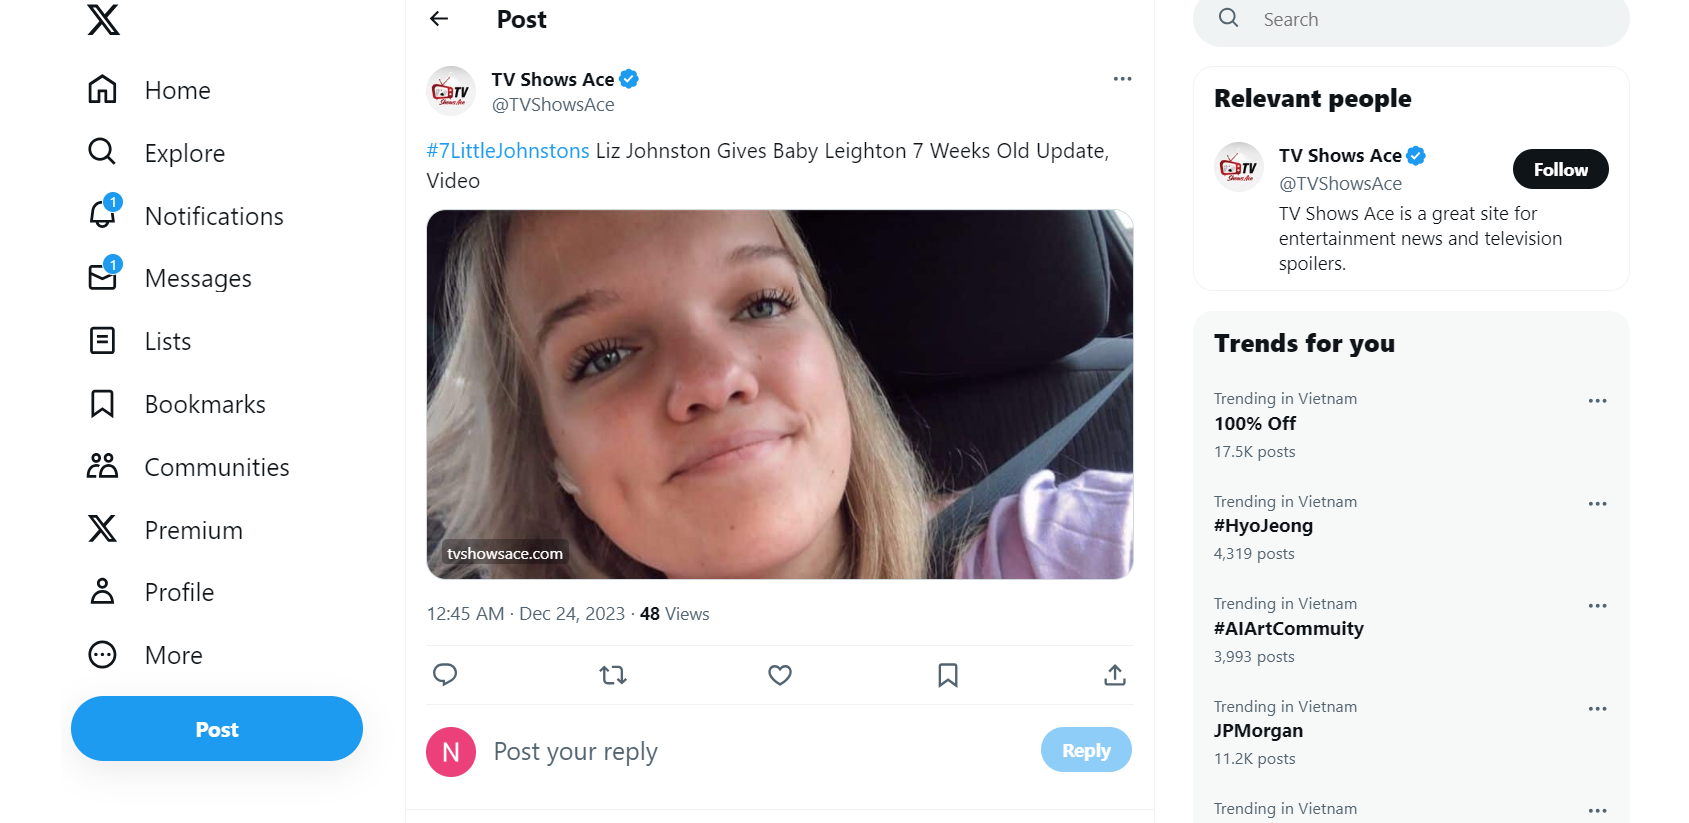1689x823 pixels.
Task: Bookmark this post
Action: (948, 676)
